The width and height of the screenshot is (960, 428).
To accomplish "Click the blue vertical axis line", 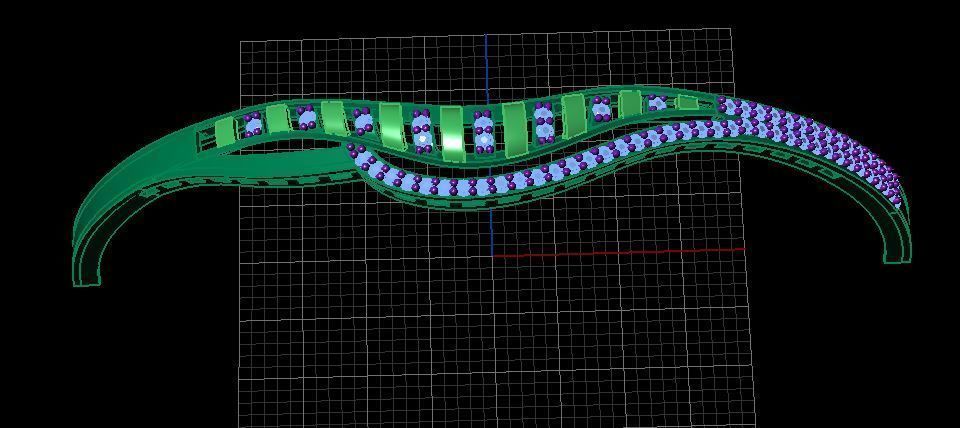I will [x=489, y=146].
